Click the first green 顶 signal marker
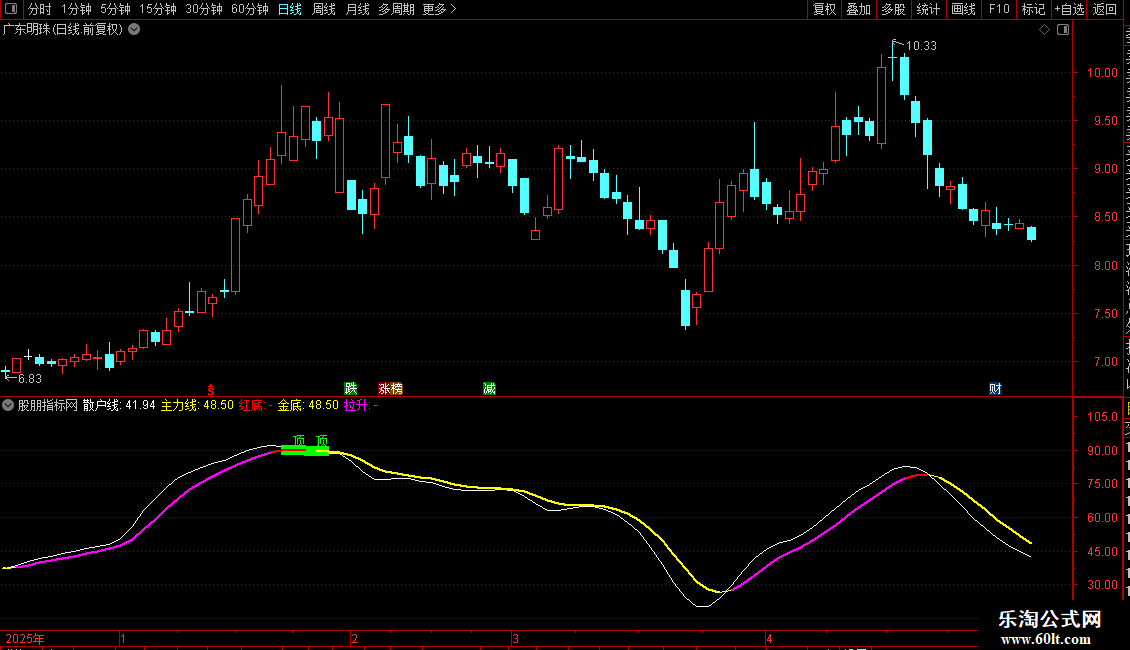The height and width of the screenshot is (650, 1130). (x=299, y=440)
